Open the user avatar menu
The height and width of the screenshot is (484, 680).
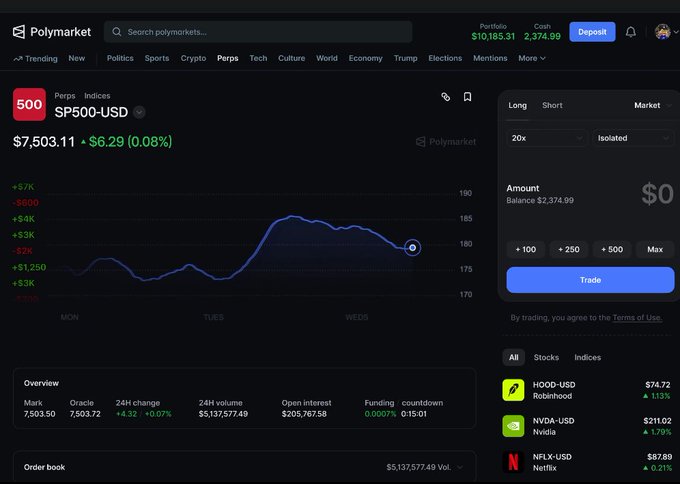(x=662, y=32)
